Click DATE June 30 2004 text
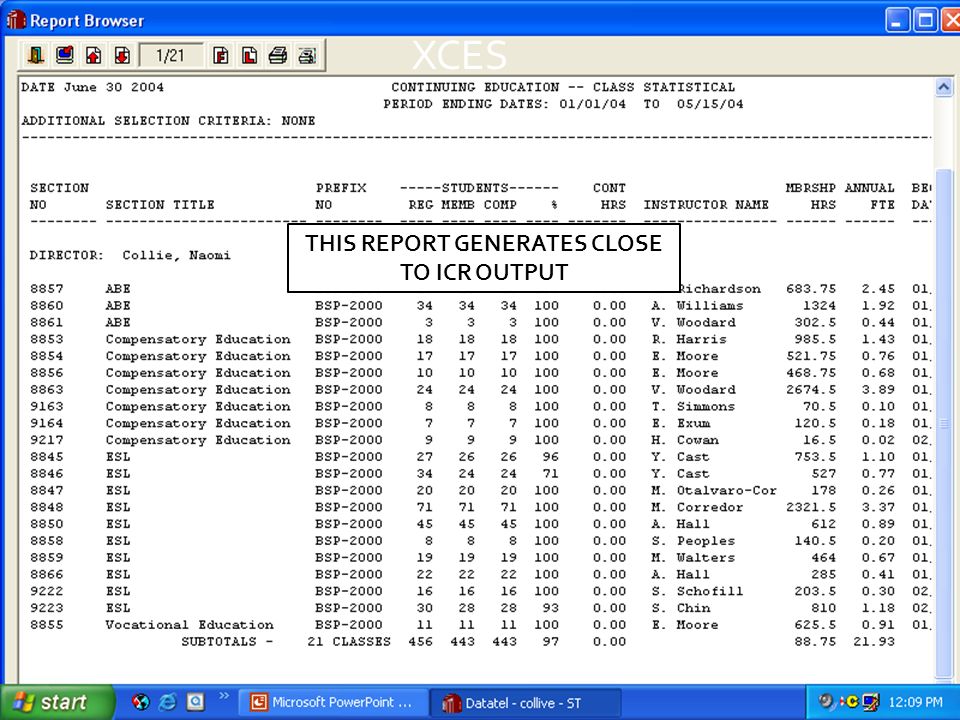The width and height of the screenshot is (960, 720). pos(92,87)
